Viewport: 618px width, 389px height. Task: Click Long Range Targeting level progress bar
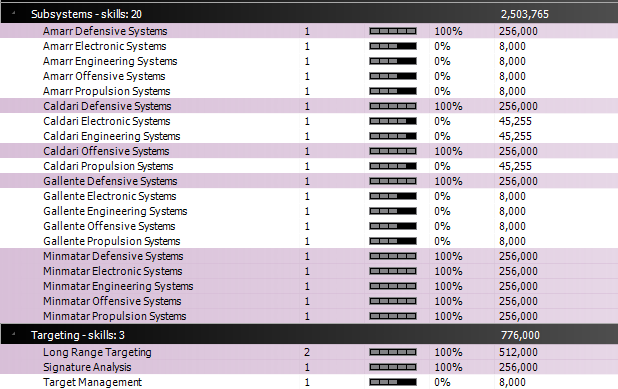tap(393, 352)
